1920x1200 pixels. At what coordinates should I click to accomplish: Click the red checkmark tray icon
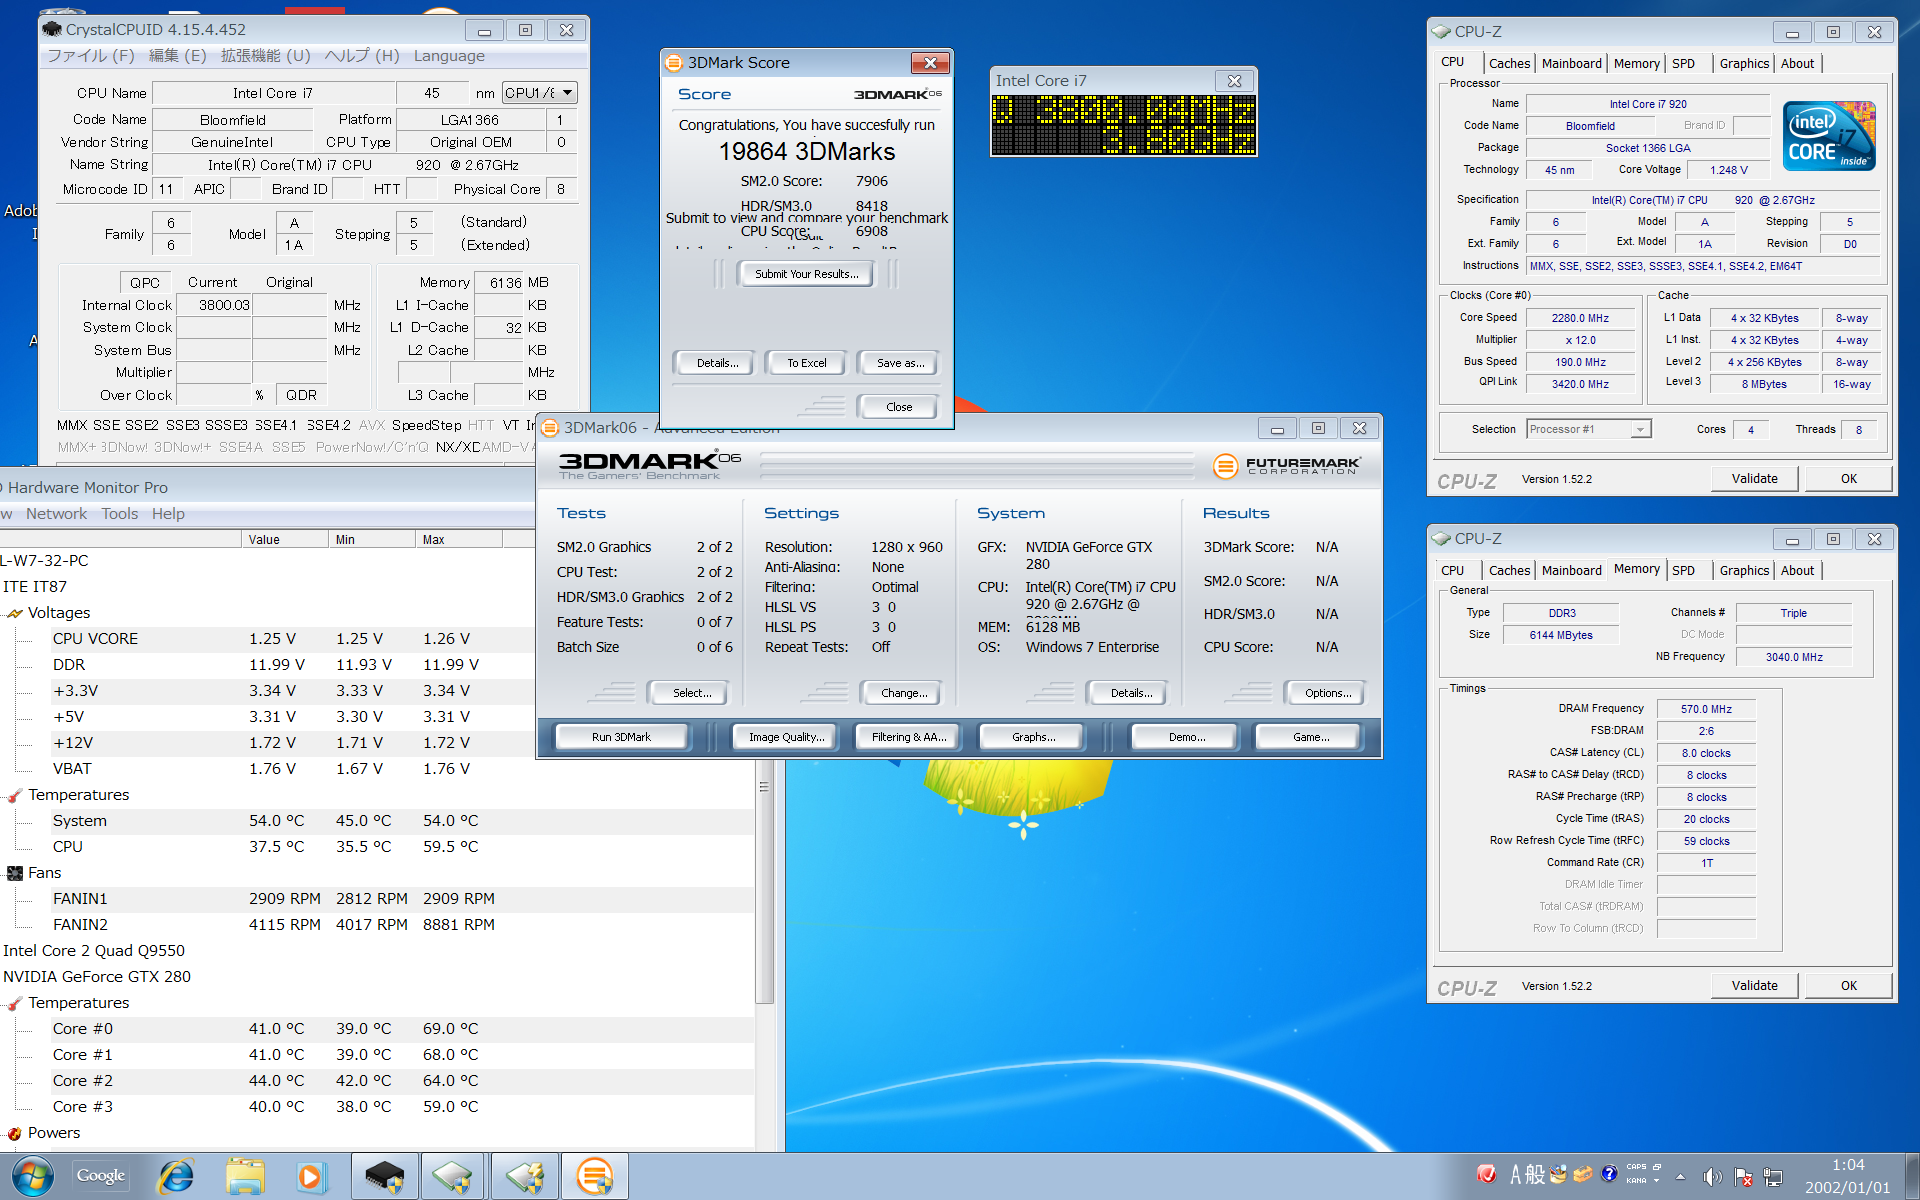pyautogui.click(x=1487, y=1174)
